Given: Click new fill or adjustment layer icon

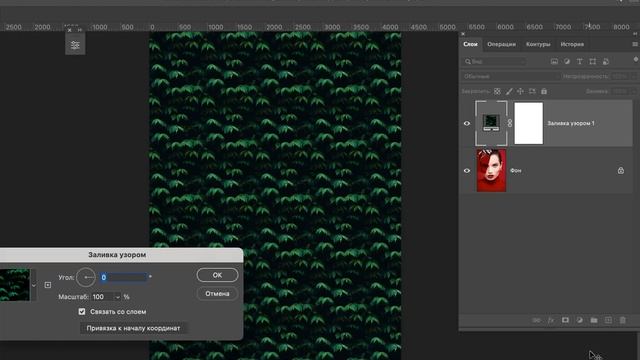Looking at the screenshot, I should 580,320.
